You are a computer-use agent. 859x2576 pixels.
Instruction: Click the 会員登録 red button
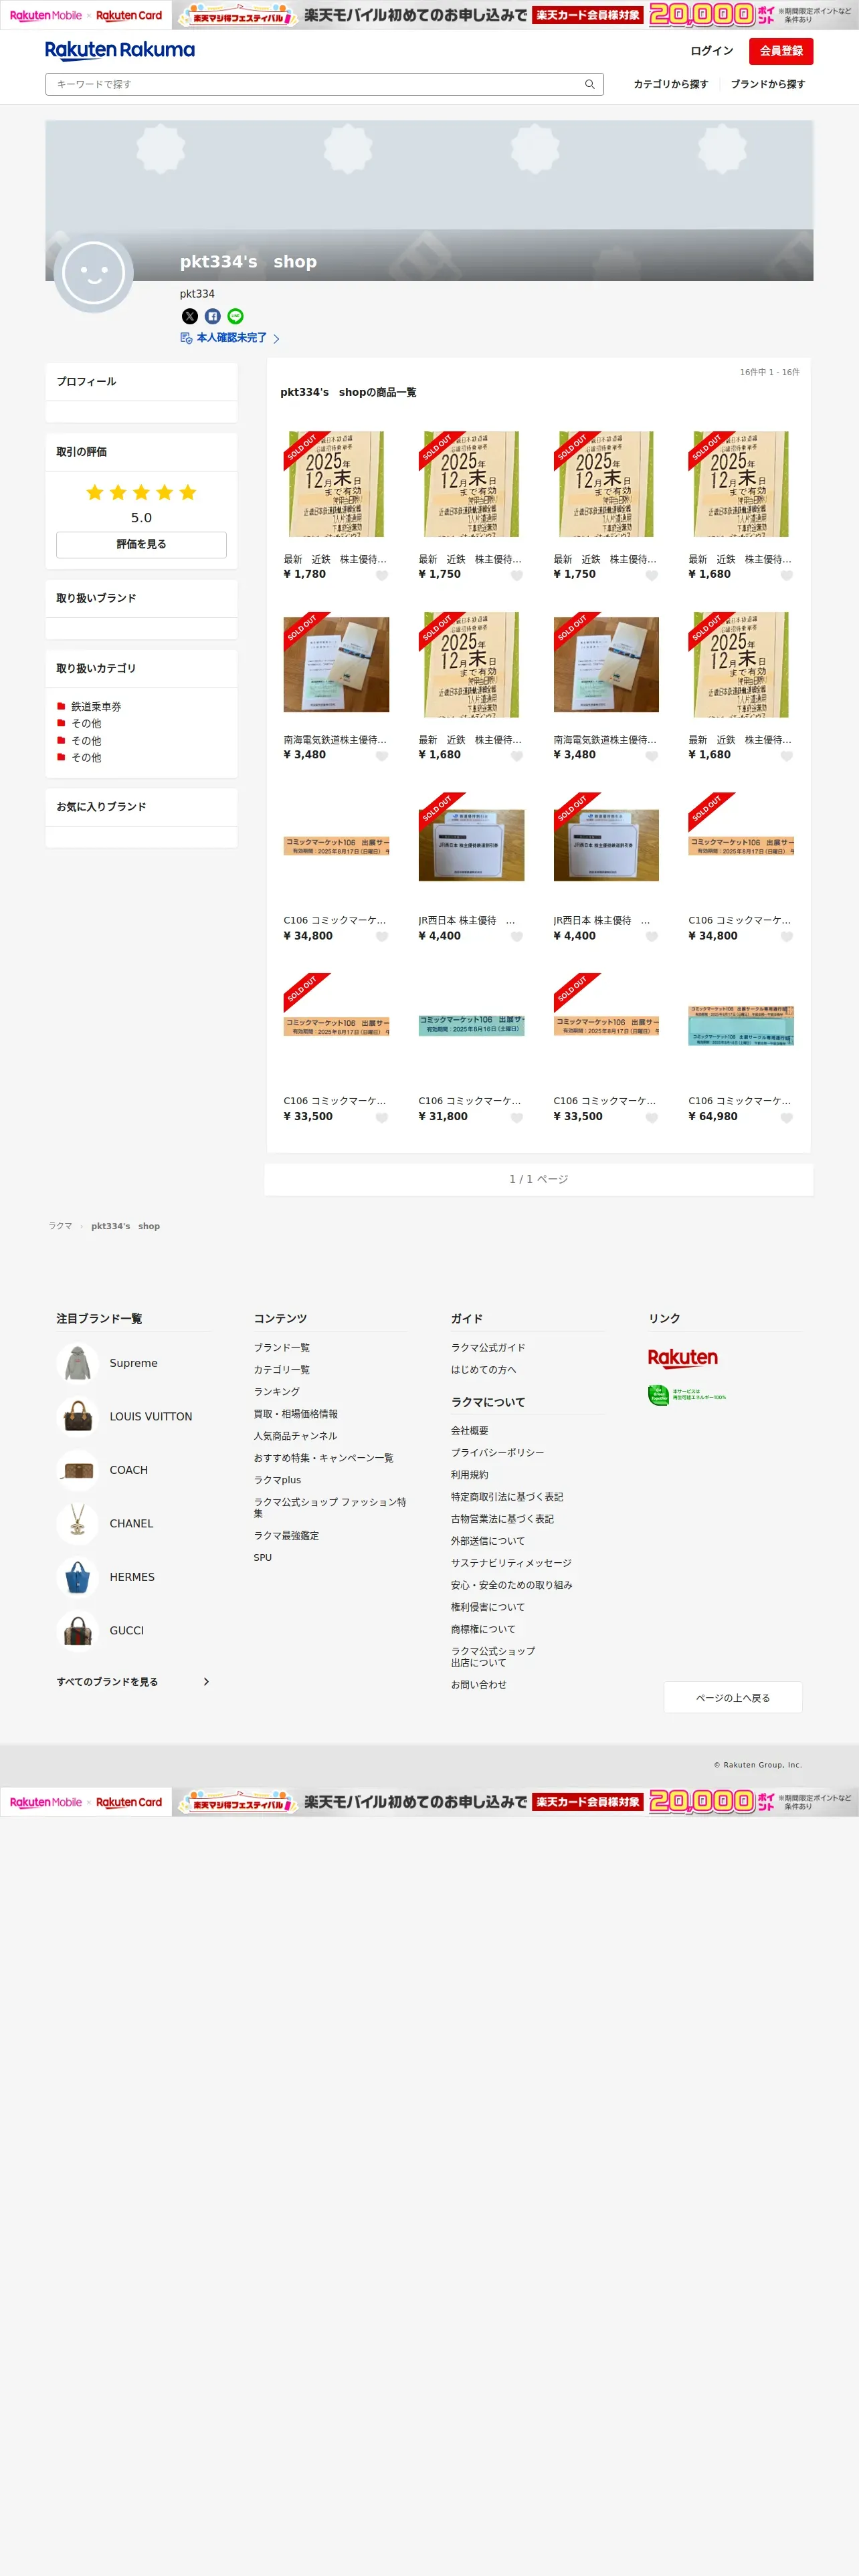780,51
